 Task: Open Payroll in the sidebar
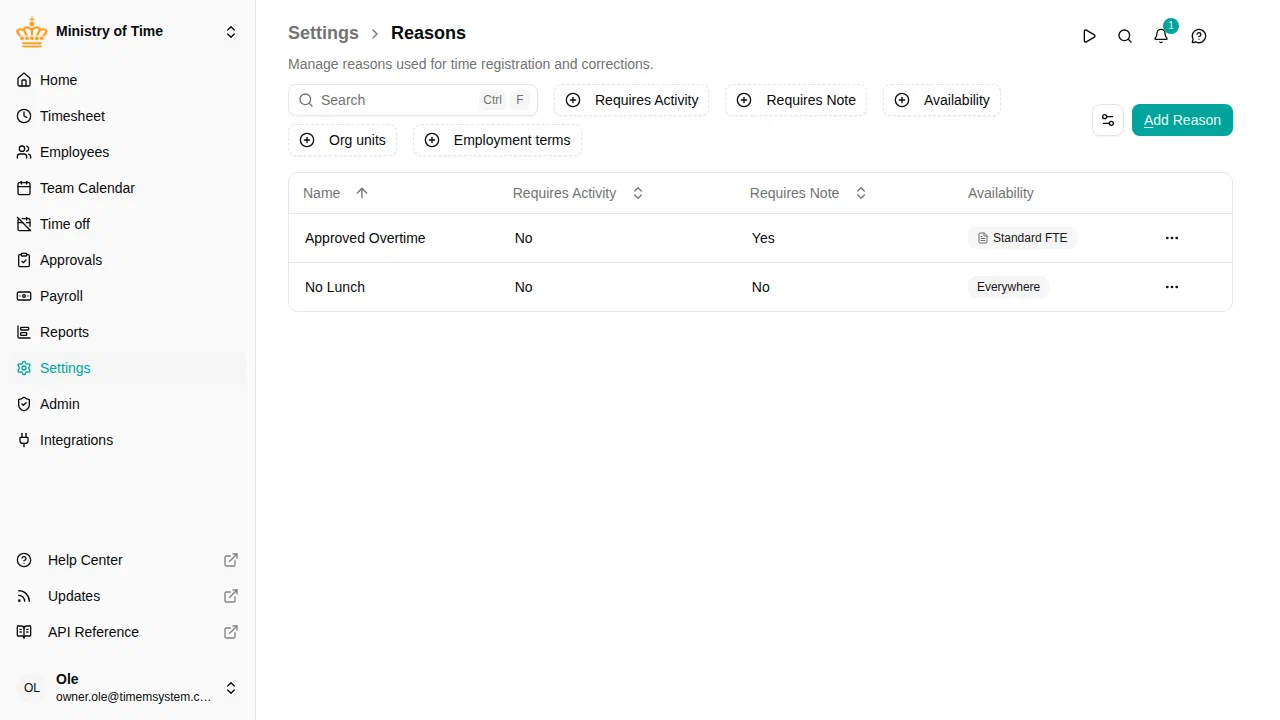(x=127, y=296)
